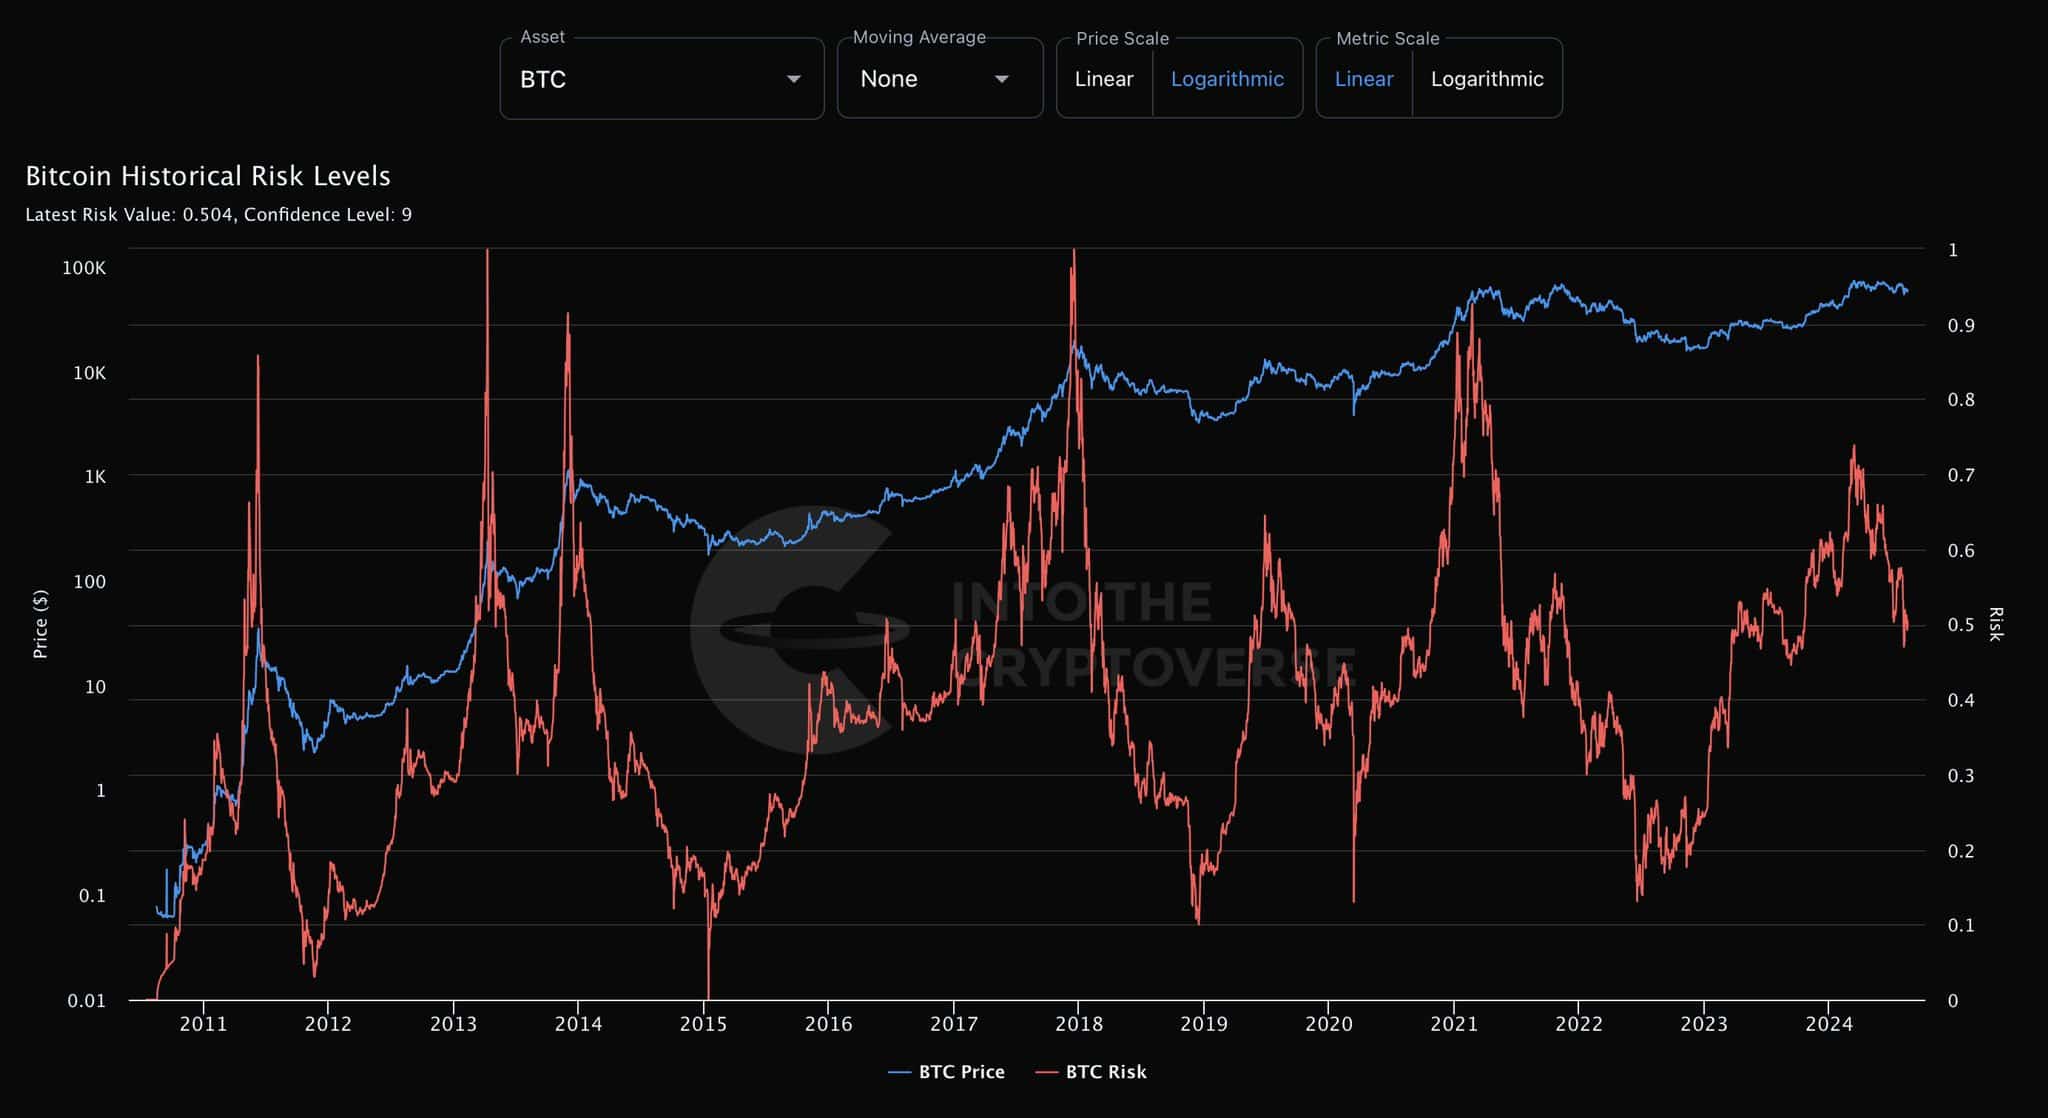This screenshot has height=1118, width=2048.
Task: Click the 100K price axis label
Action: click(x=84, y=268)
